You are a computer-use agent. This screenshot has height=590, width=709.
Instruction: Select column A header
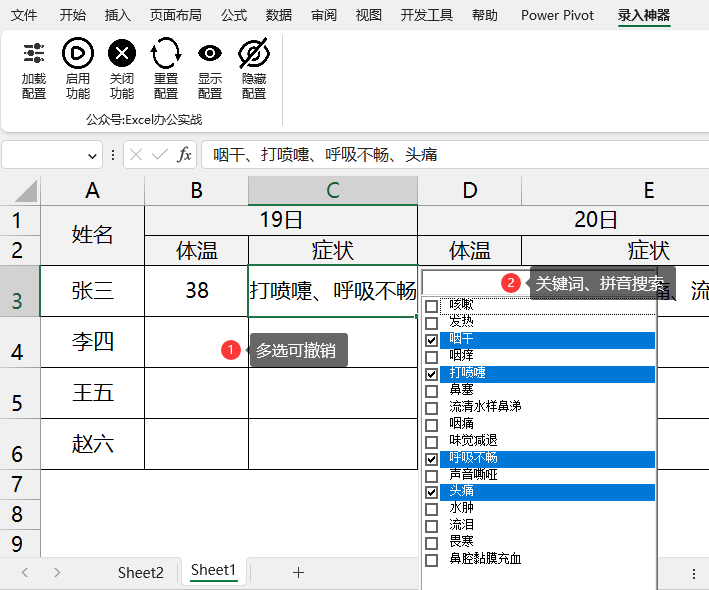coord(92,191)
